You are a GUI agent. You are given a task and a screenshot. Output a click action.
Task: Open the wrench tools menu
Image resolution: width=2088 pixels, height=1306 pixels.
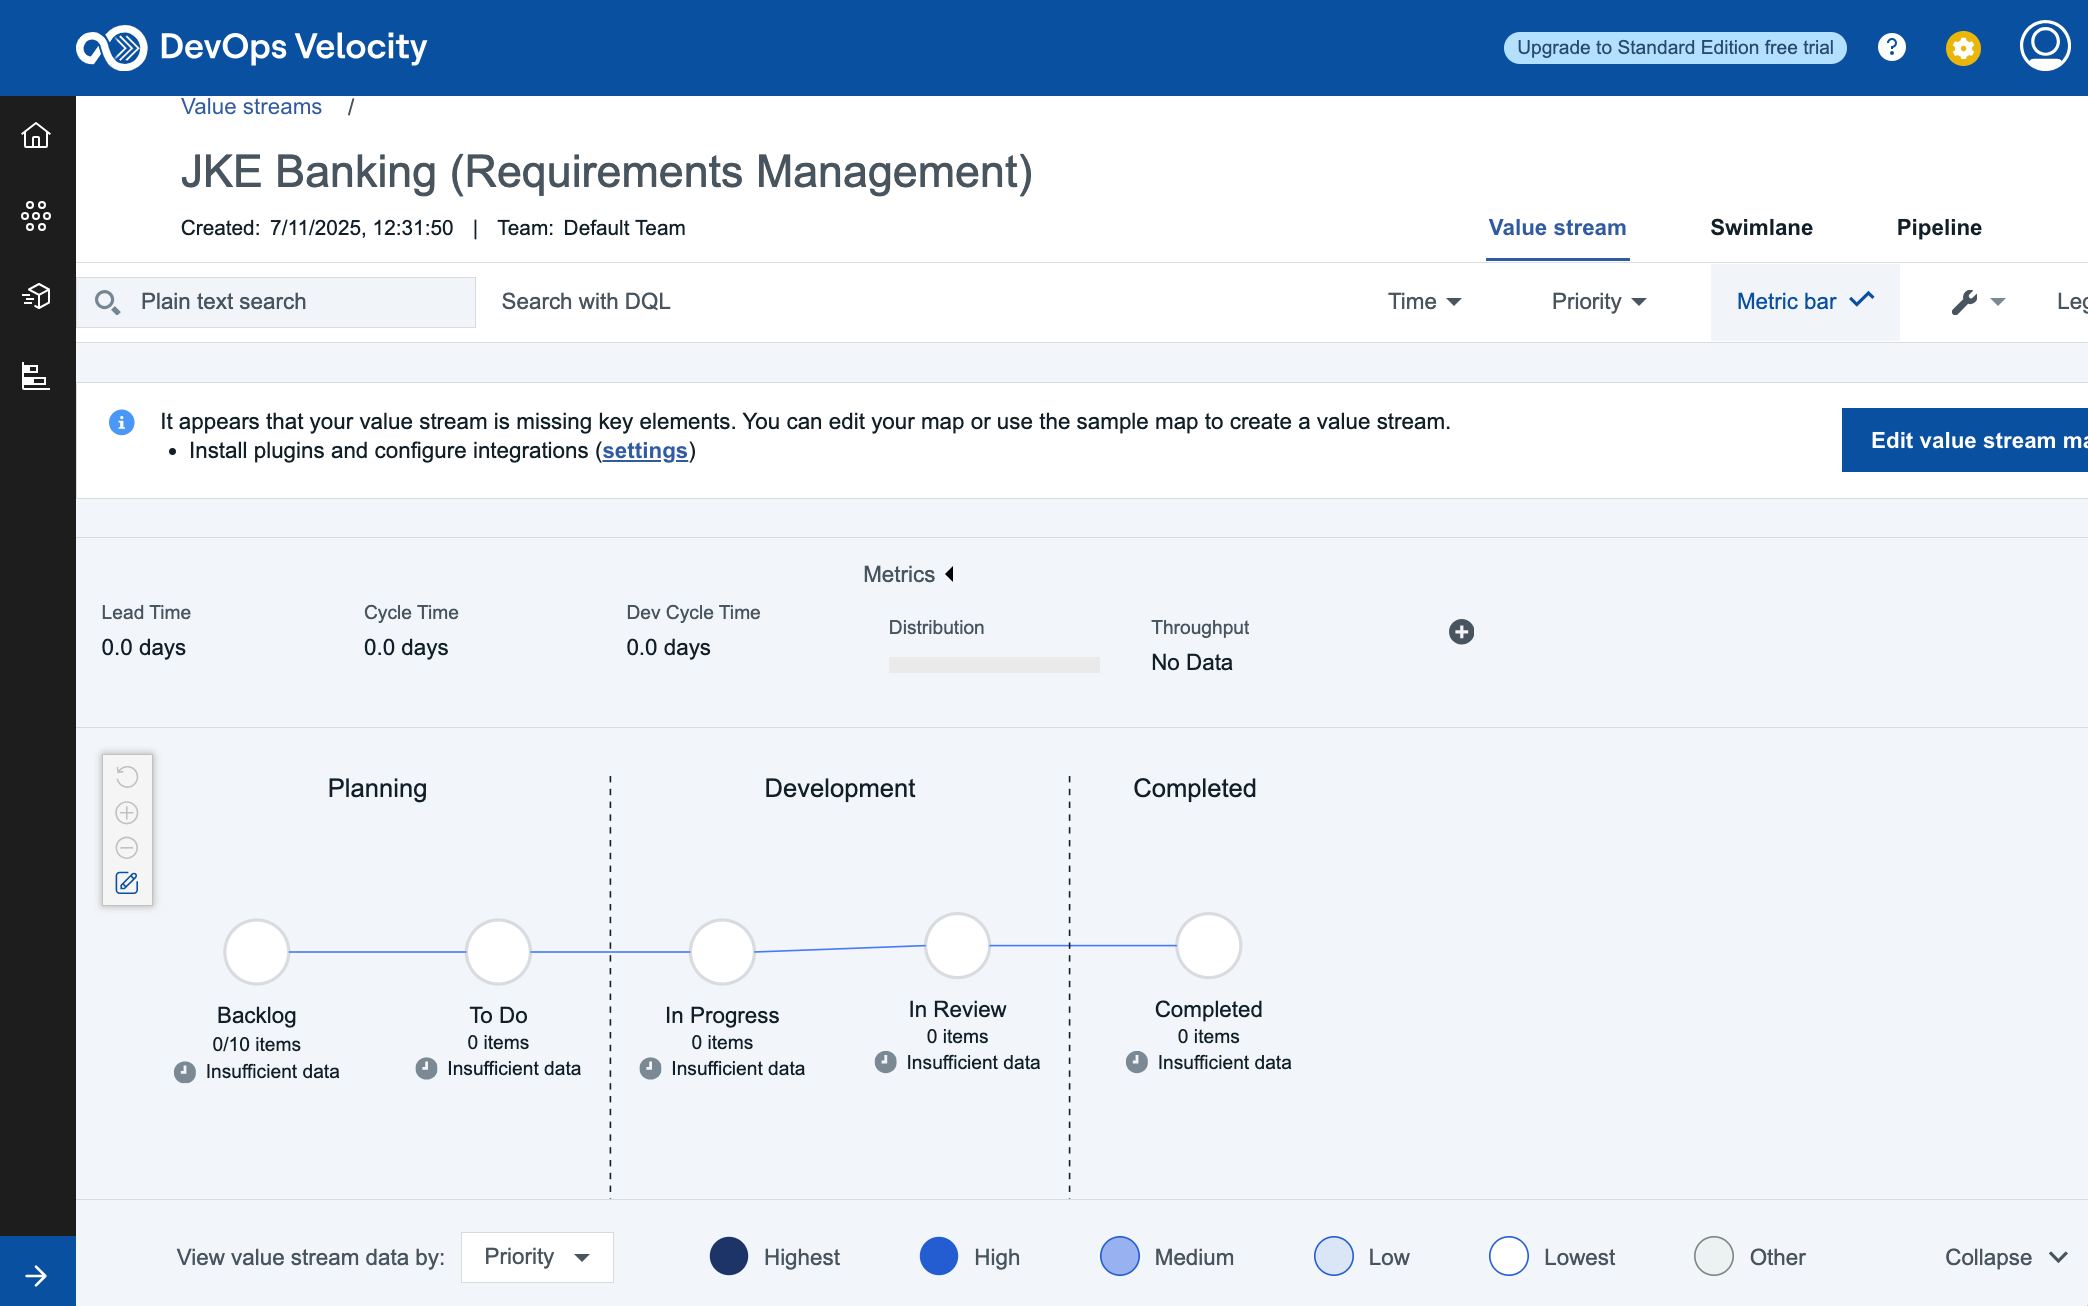click(1978, 302)
